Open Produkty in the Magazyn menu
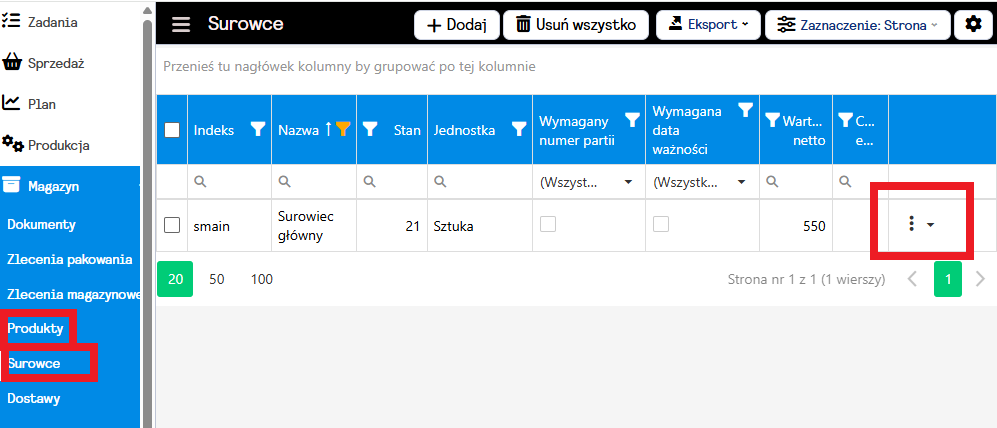The image size is (997, 428). coord(36,328)
